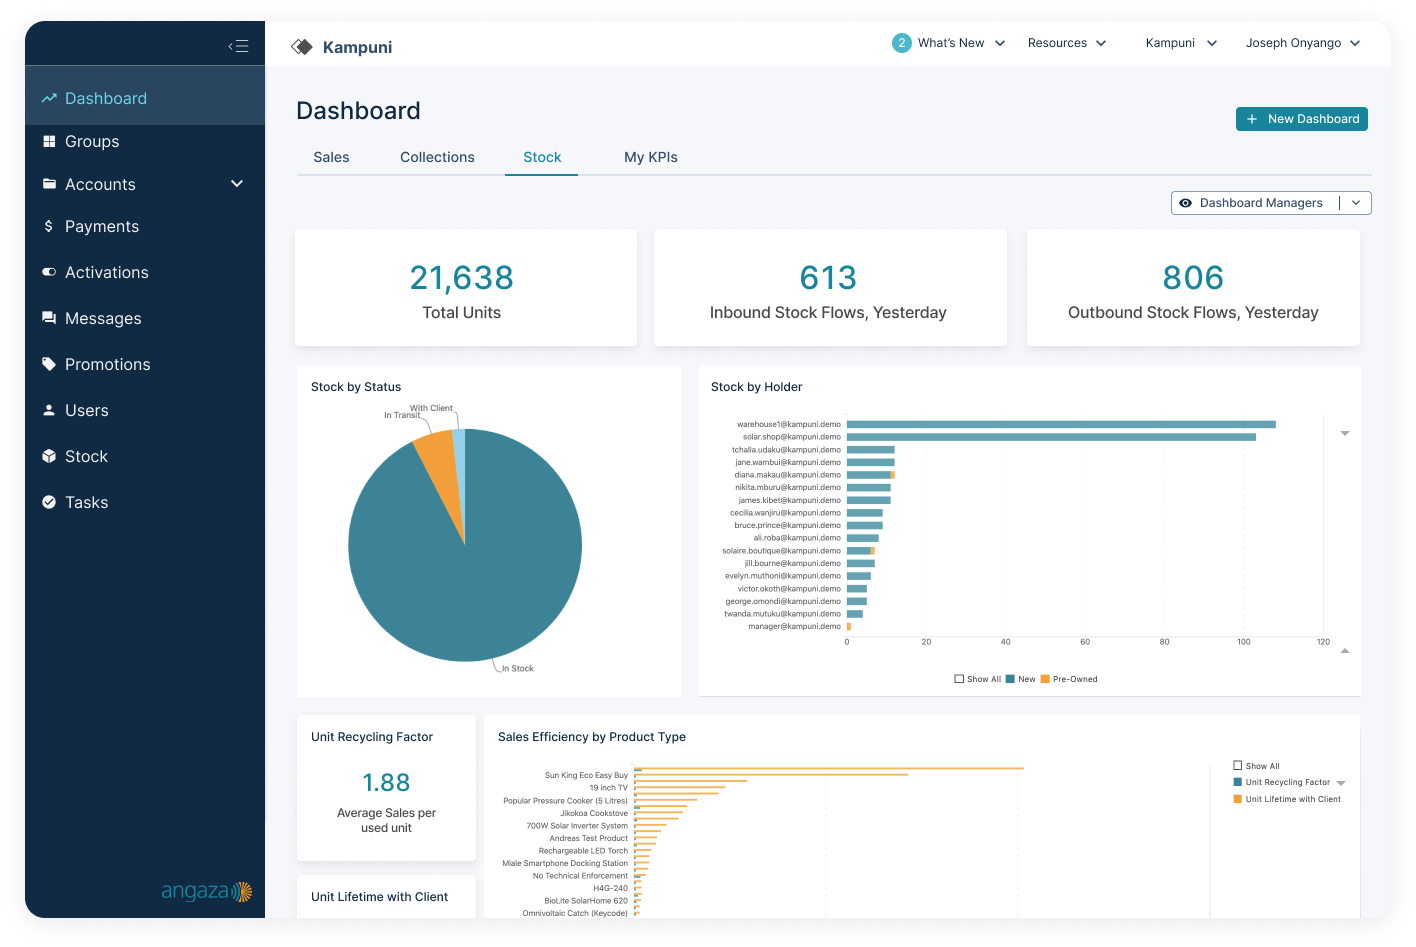
Task: Collapse the sidebar with the menu icon
Action: (x=238, y=46)
